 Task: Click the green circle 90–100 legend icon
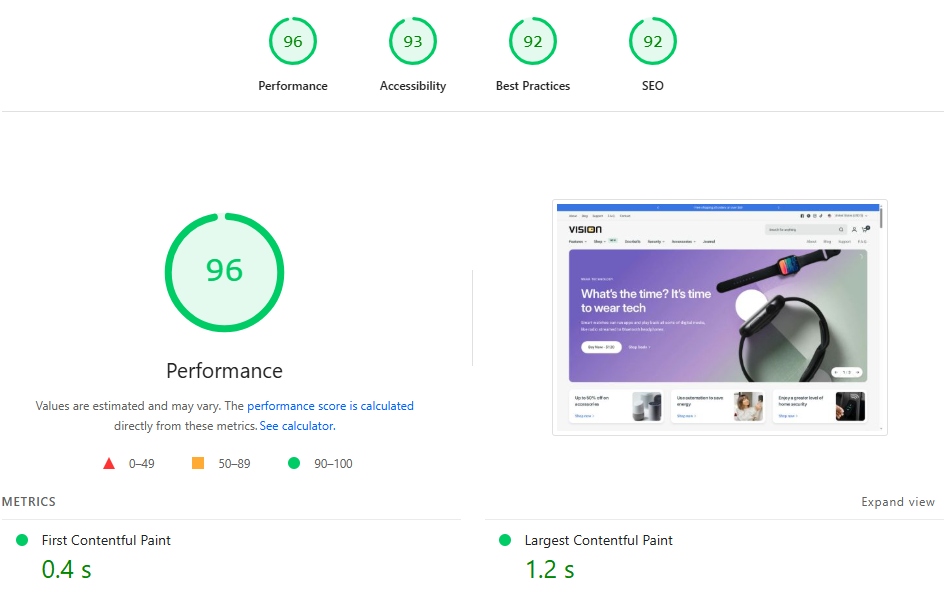(294, 463)
